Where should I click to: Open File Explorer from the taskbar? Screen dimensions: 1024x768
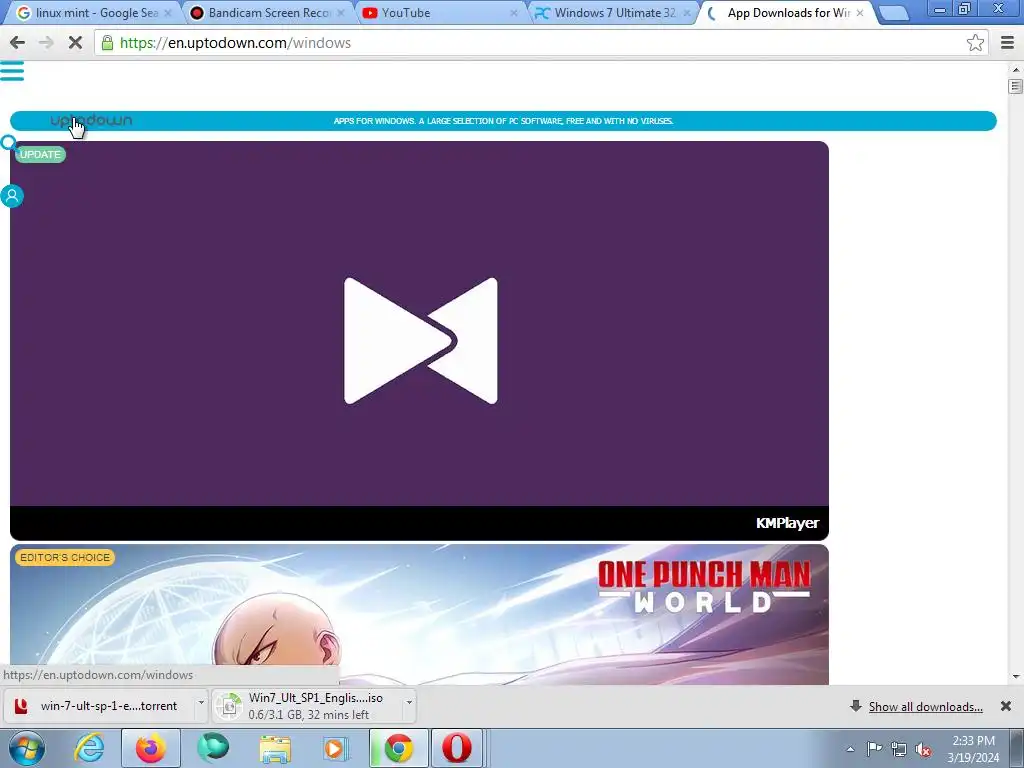pyautogui.click(x=275, y=748)
